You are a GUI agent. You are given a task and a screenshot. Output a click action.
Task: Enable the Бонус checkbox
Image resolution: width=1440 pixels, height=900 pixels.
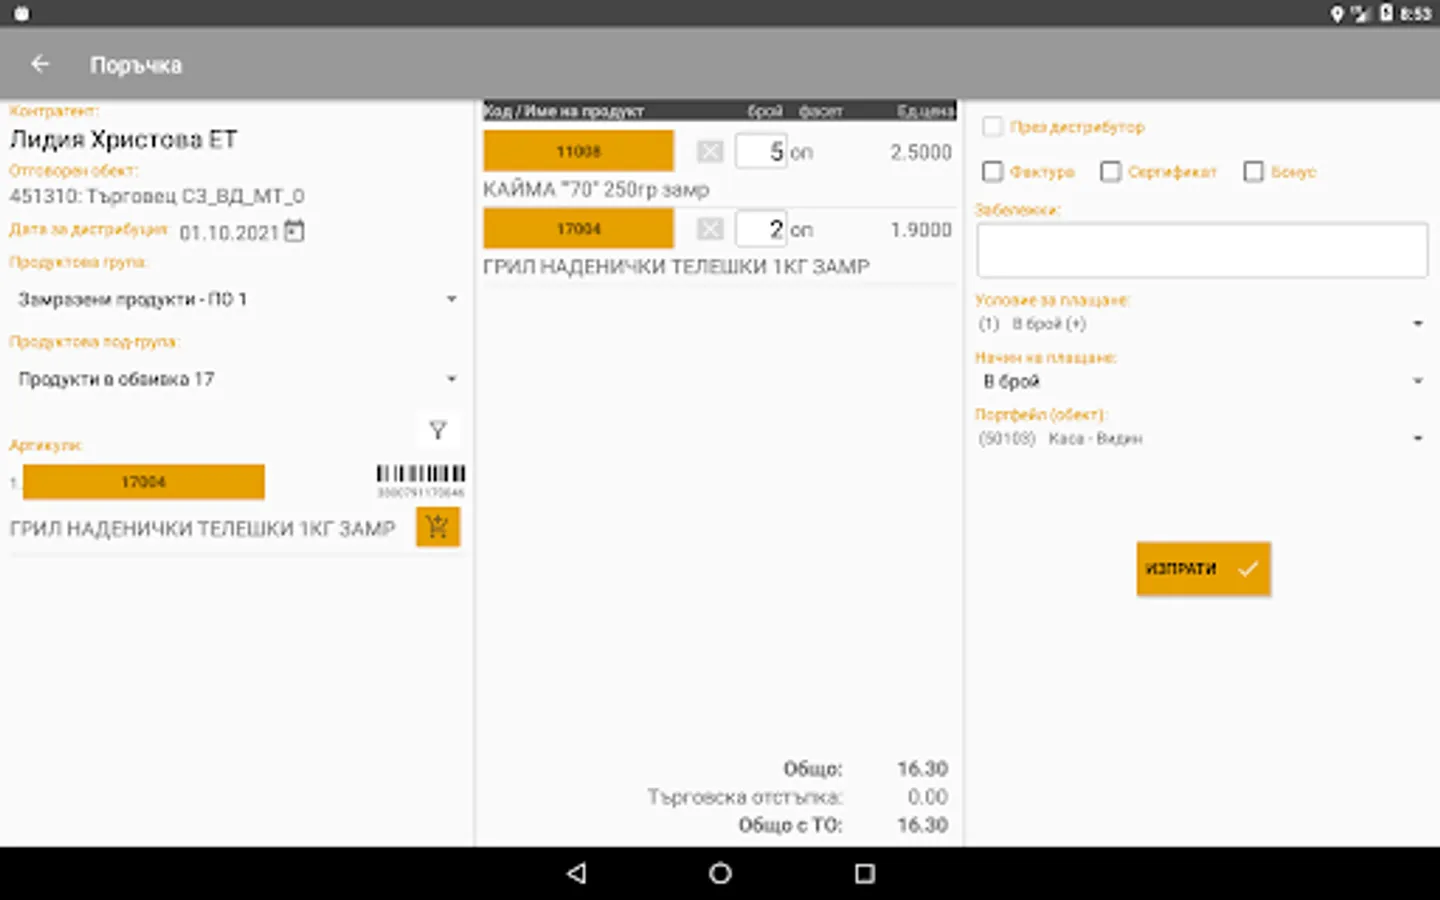1253,172
